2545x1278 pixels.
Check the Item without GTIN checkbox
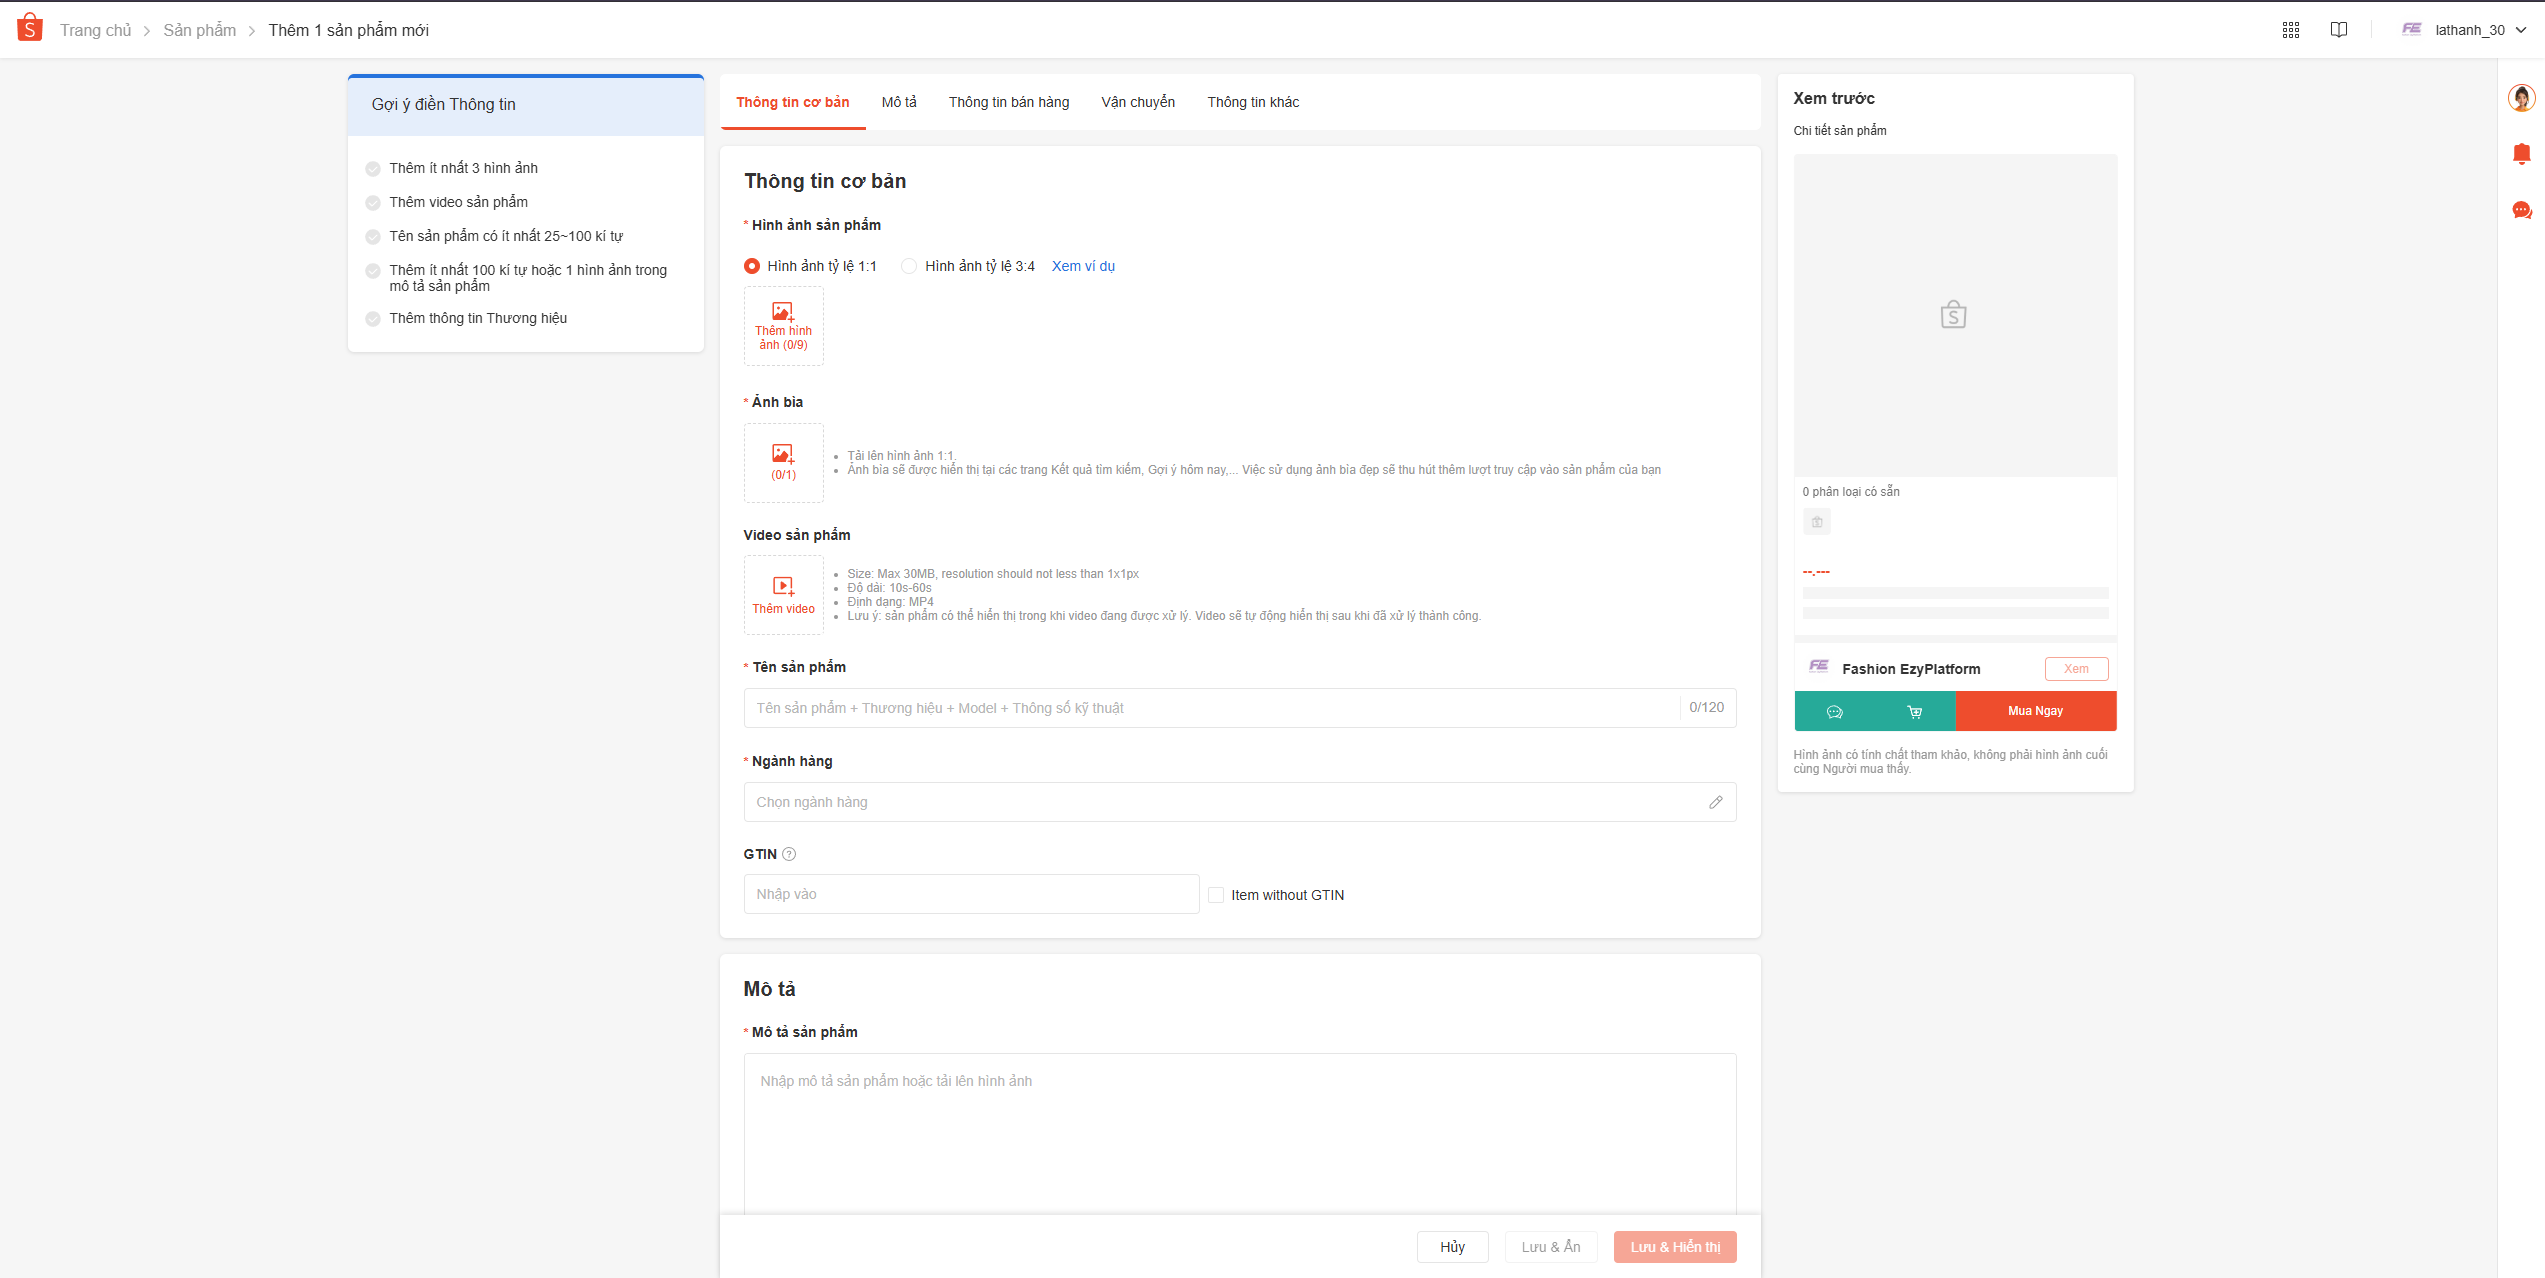tap(1216, 895)
